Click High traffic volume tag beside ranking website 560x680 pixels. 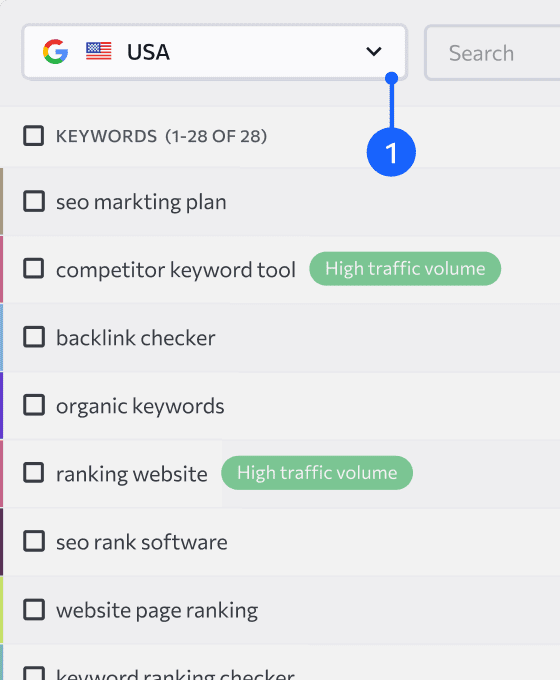click(317, 473)
